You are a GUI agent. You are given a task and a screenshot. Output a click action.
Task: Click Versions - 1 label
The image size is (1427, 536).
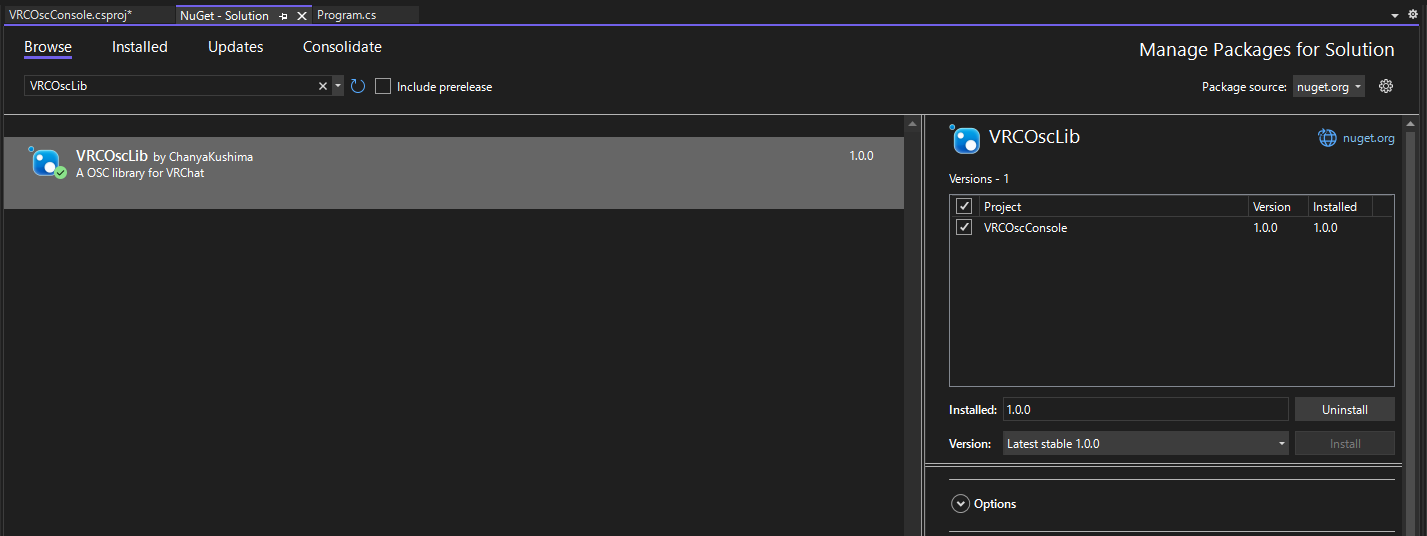click(979, 179)
